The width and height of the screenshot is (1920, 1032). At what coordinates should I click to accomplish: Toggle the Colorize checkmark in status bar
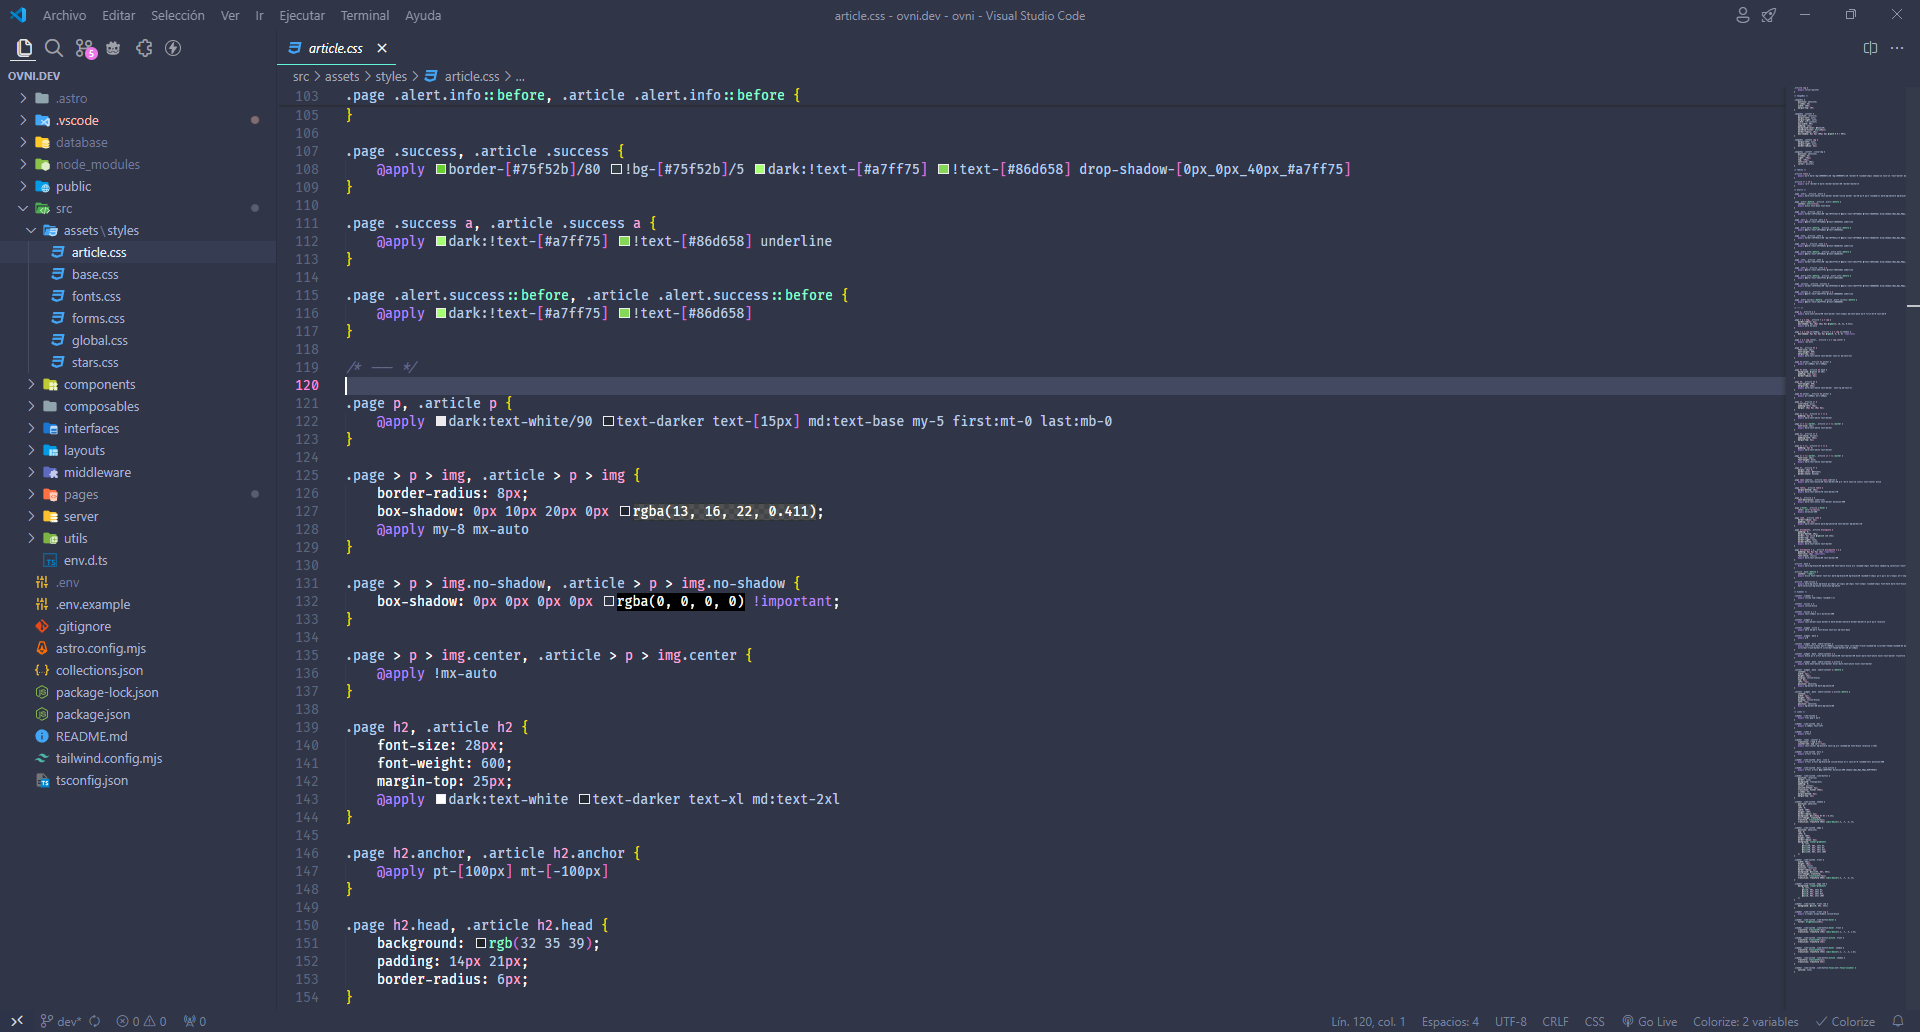[x=1845, y=1021]
